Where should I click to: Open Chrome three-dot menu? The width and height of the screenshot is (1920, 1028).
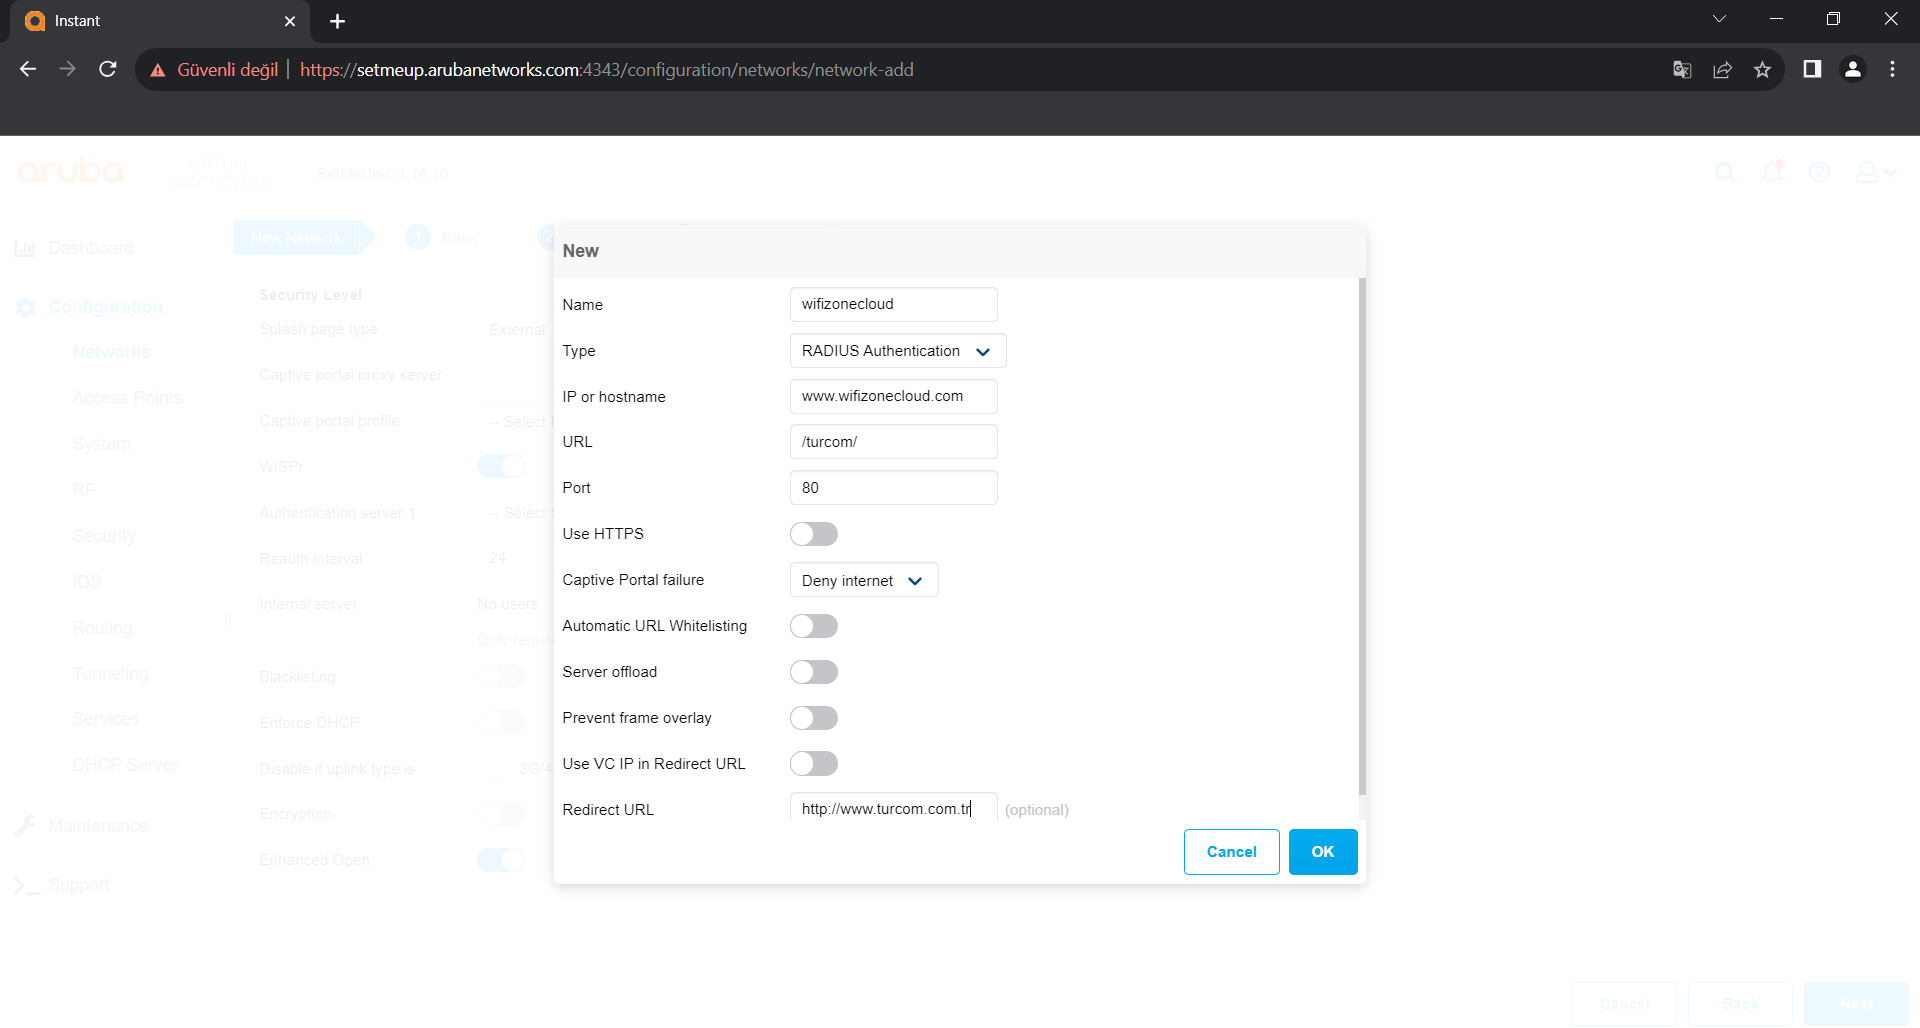pyautogui.click(x=1892, y=69)
